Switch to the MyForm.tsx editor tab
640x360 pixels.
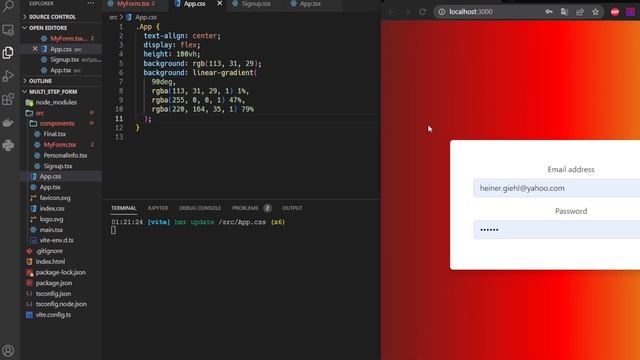[136, 4]
